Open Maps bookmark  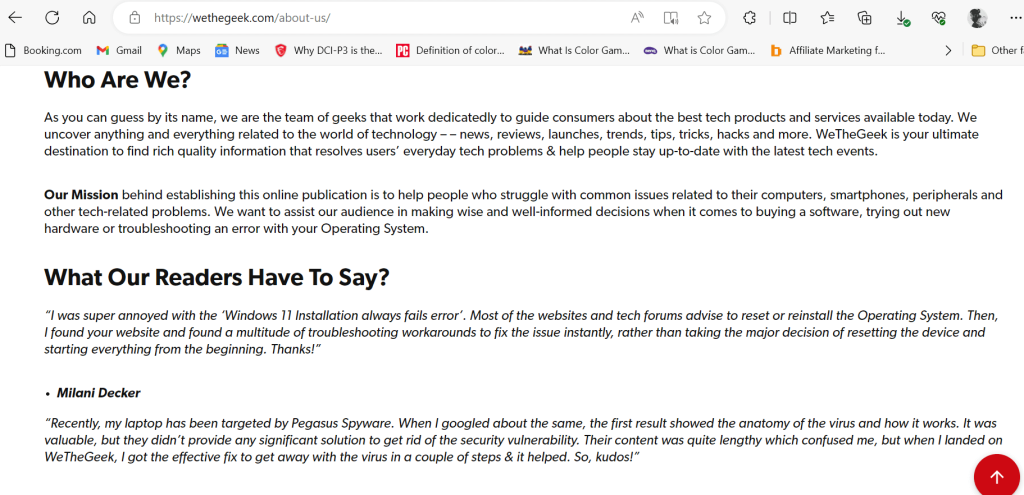tap(179, 50)
